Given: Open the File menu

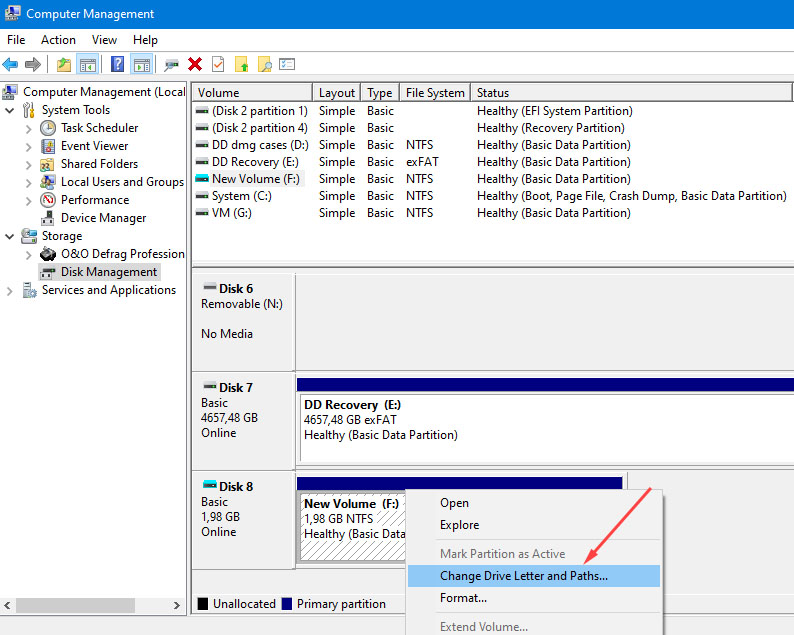Looking at the screenshot, I should (16, 39).
